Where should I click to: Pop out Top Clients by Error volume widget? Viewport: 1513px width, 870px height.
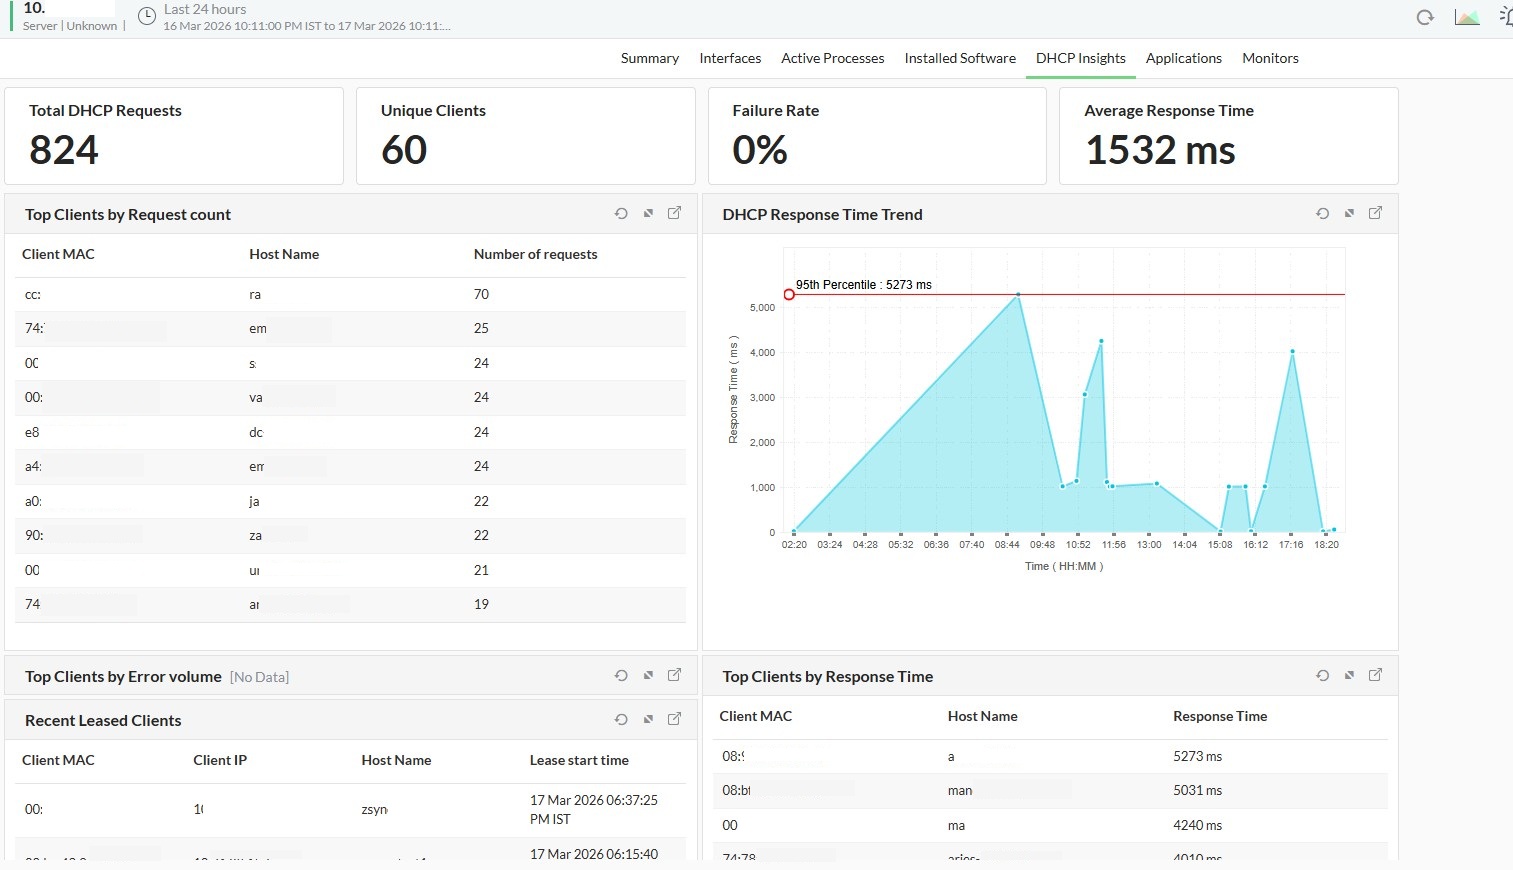tap(675, 675)
